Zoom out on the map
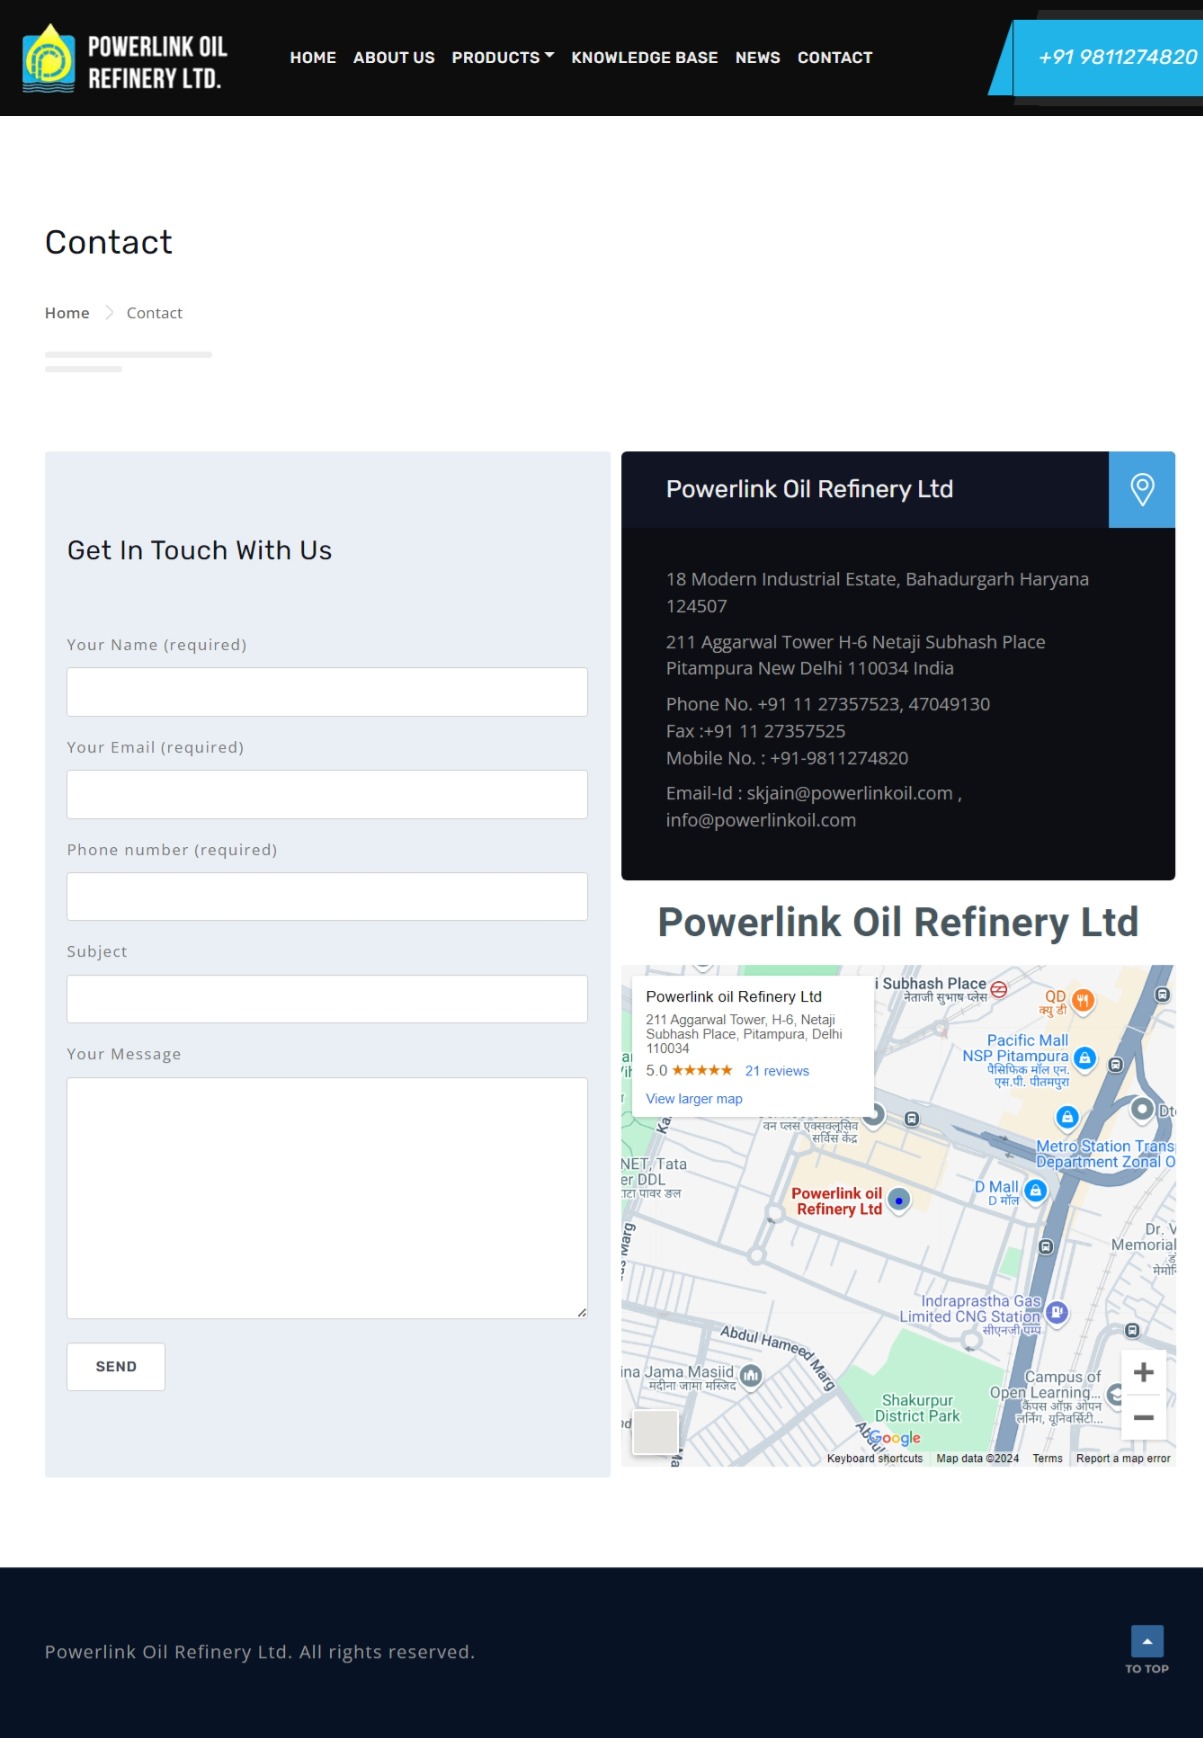Image resolution: width=1203 pixels, height=1738 pixels. (1143, 1418)
